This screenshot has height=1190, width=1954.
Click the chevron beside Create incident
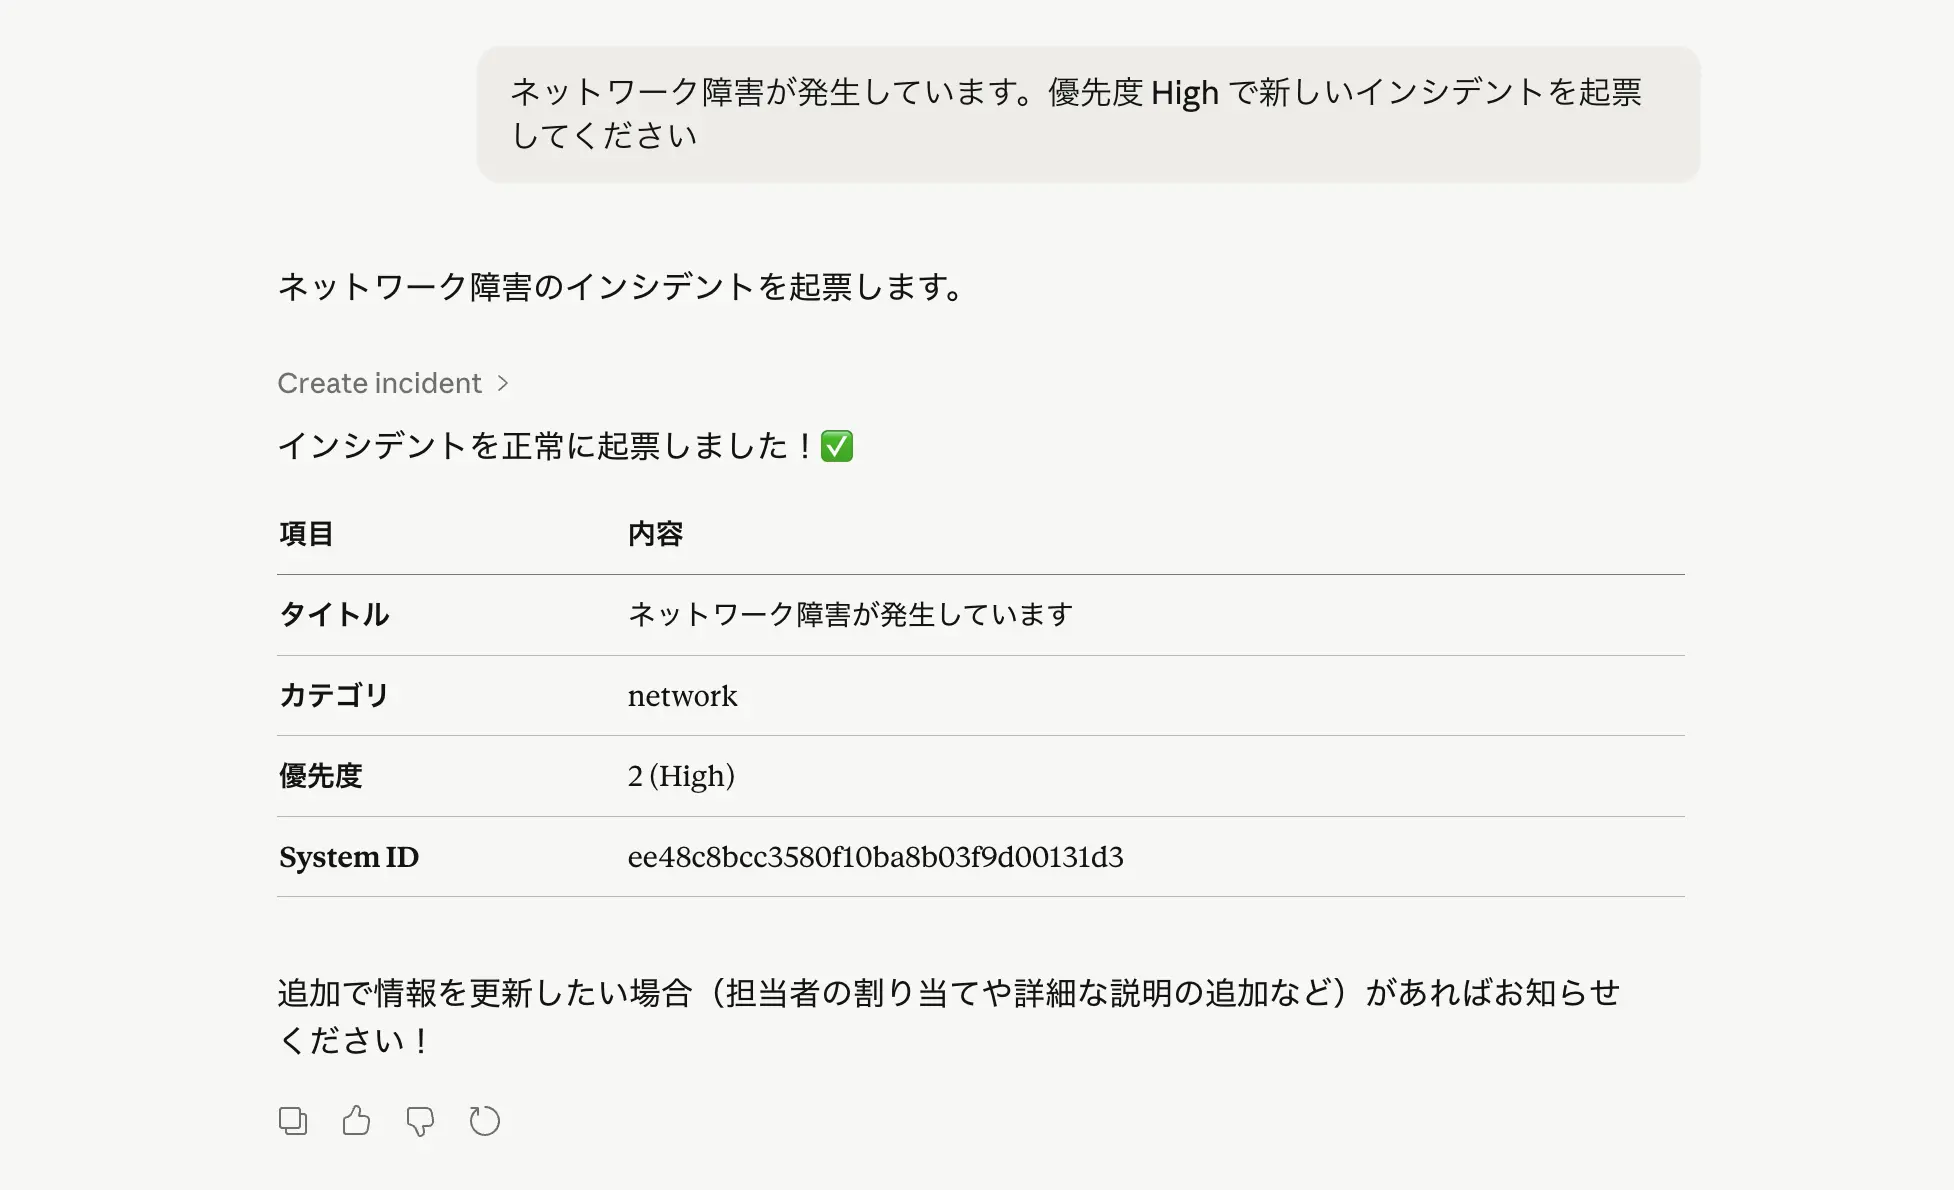503,383
